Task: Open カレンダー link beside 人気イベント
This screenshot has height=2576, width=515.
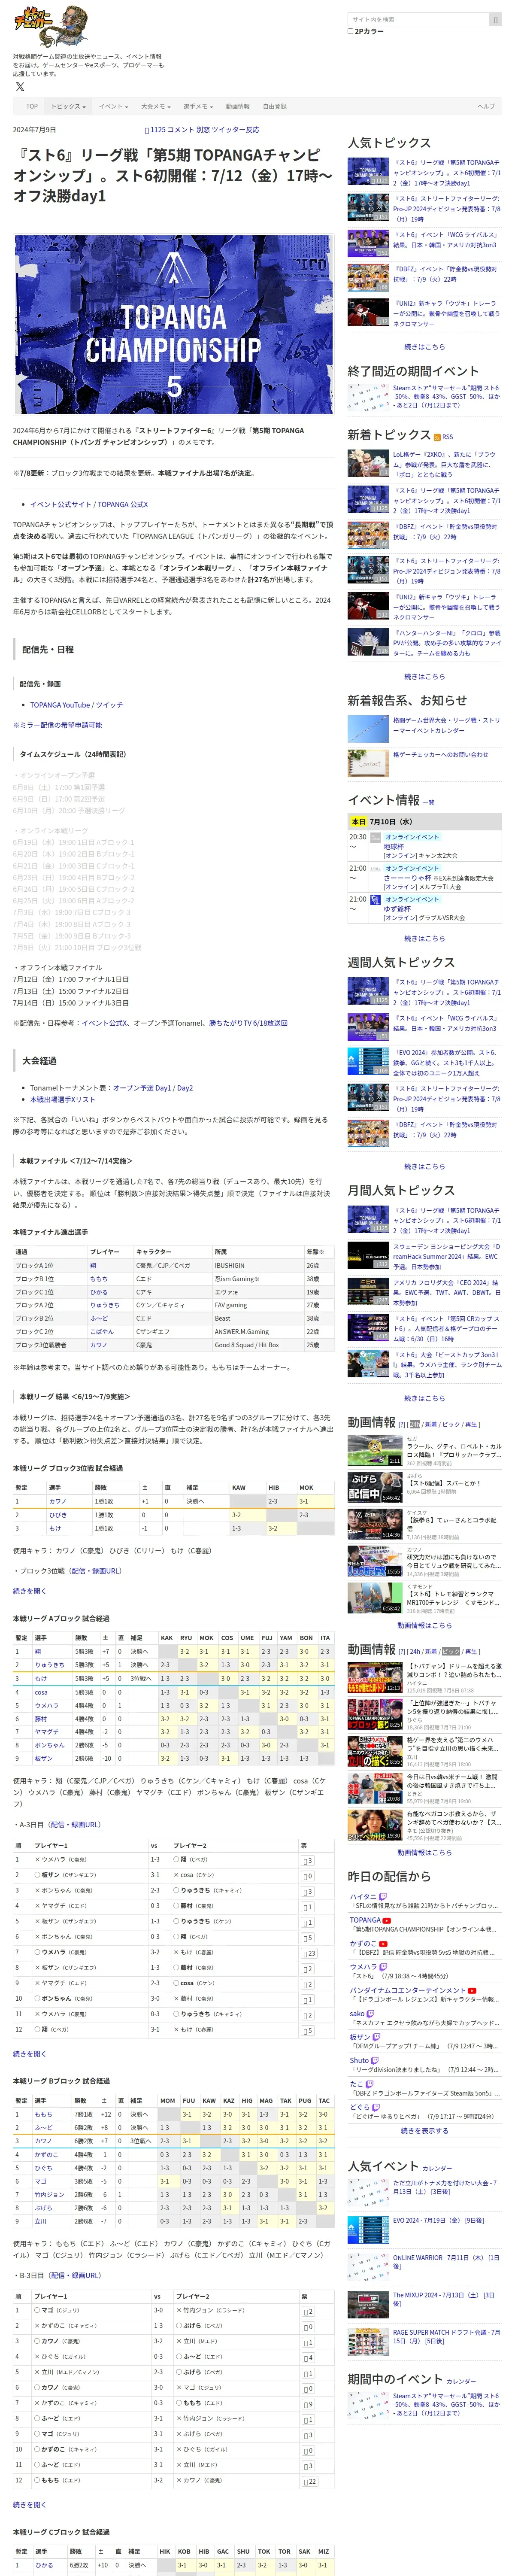Action: click(437, 2169)
